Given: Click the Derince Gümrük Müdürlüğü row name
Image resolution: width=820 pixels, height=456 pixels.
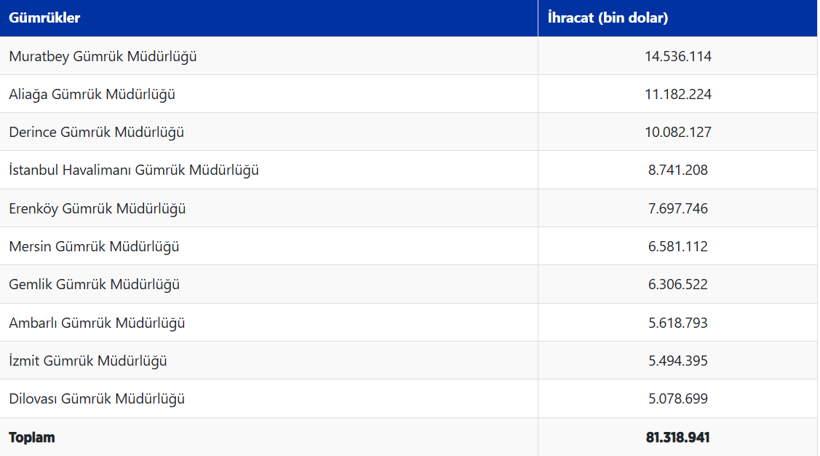Looking at the screenshot, I should 97,132.
